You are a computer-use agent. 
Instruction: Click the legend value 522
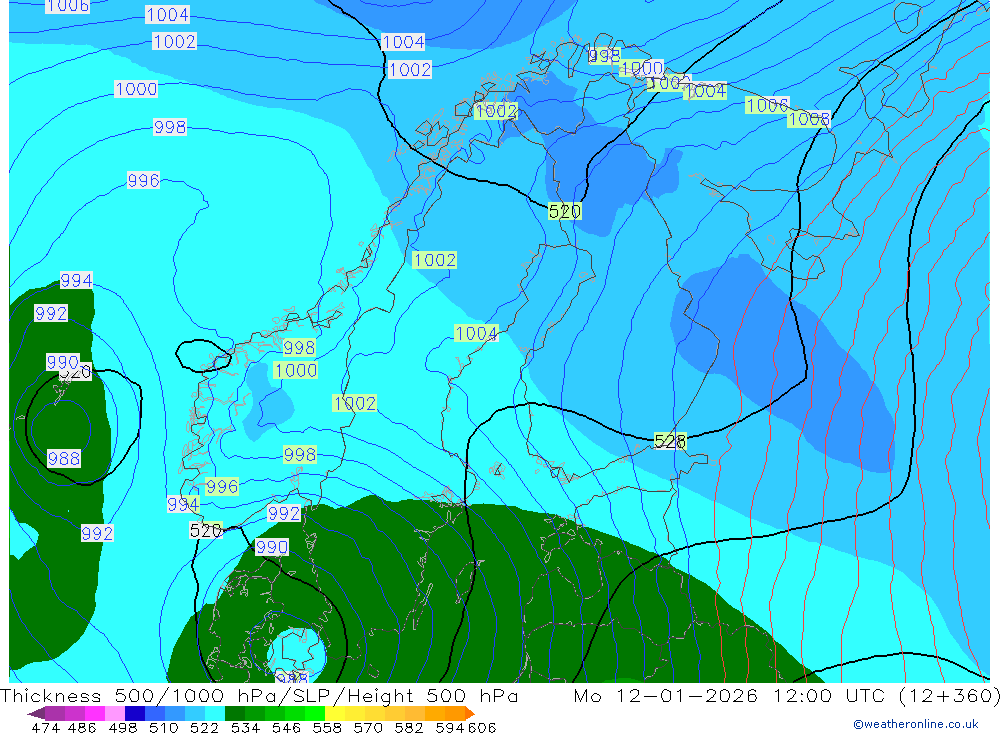(204, 728)
